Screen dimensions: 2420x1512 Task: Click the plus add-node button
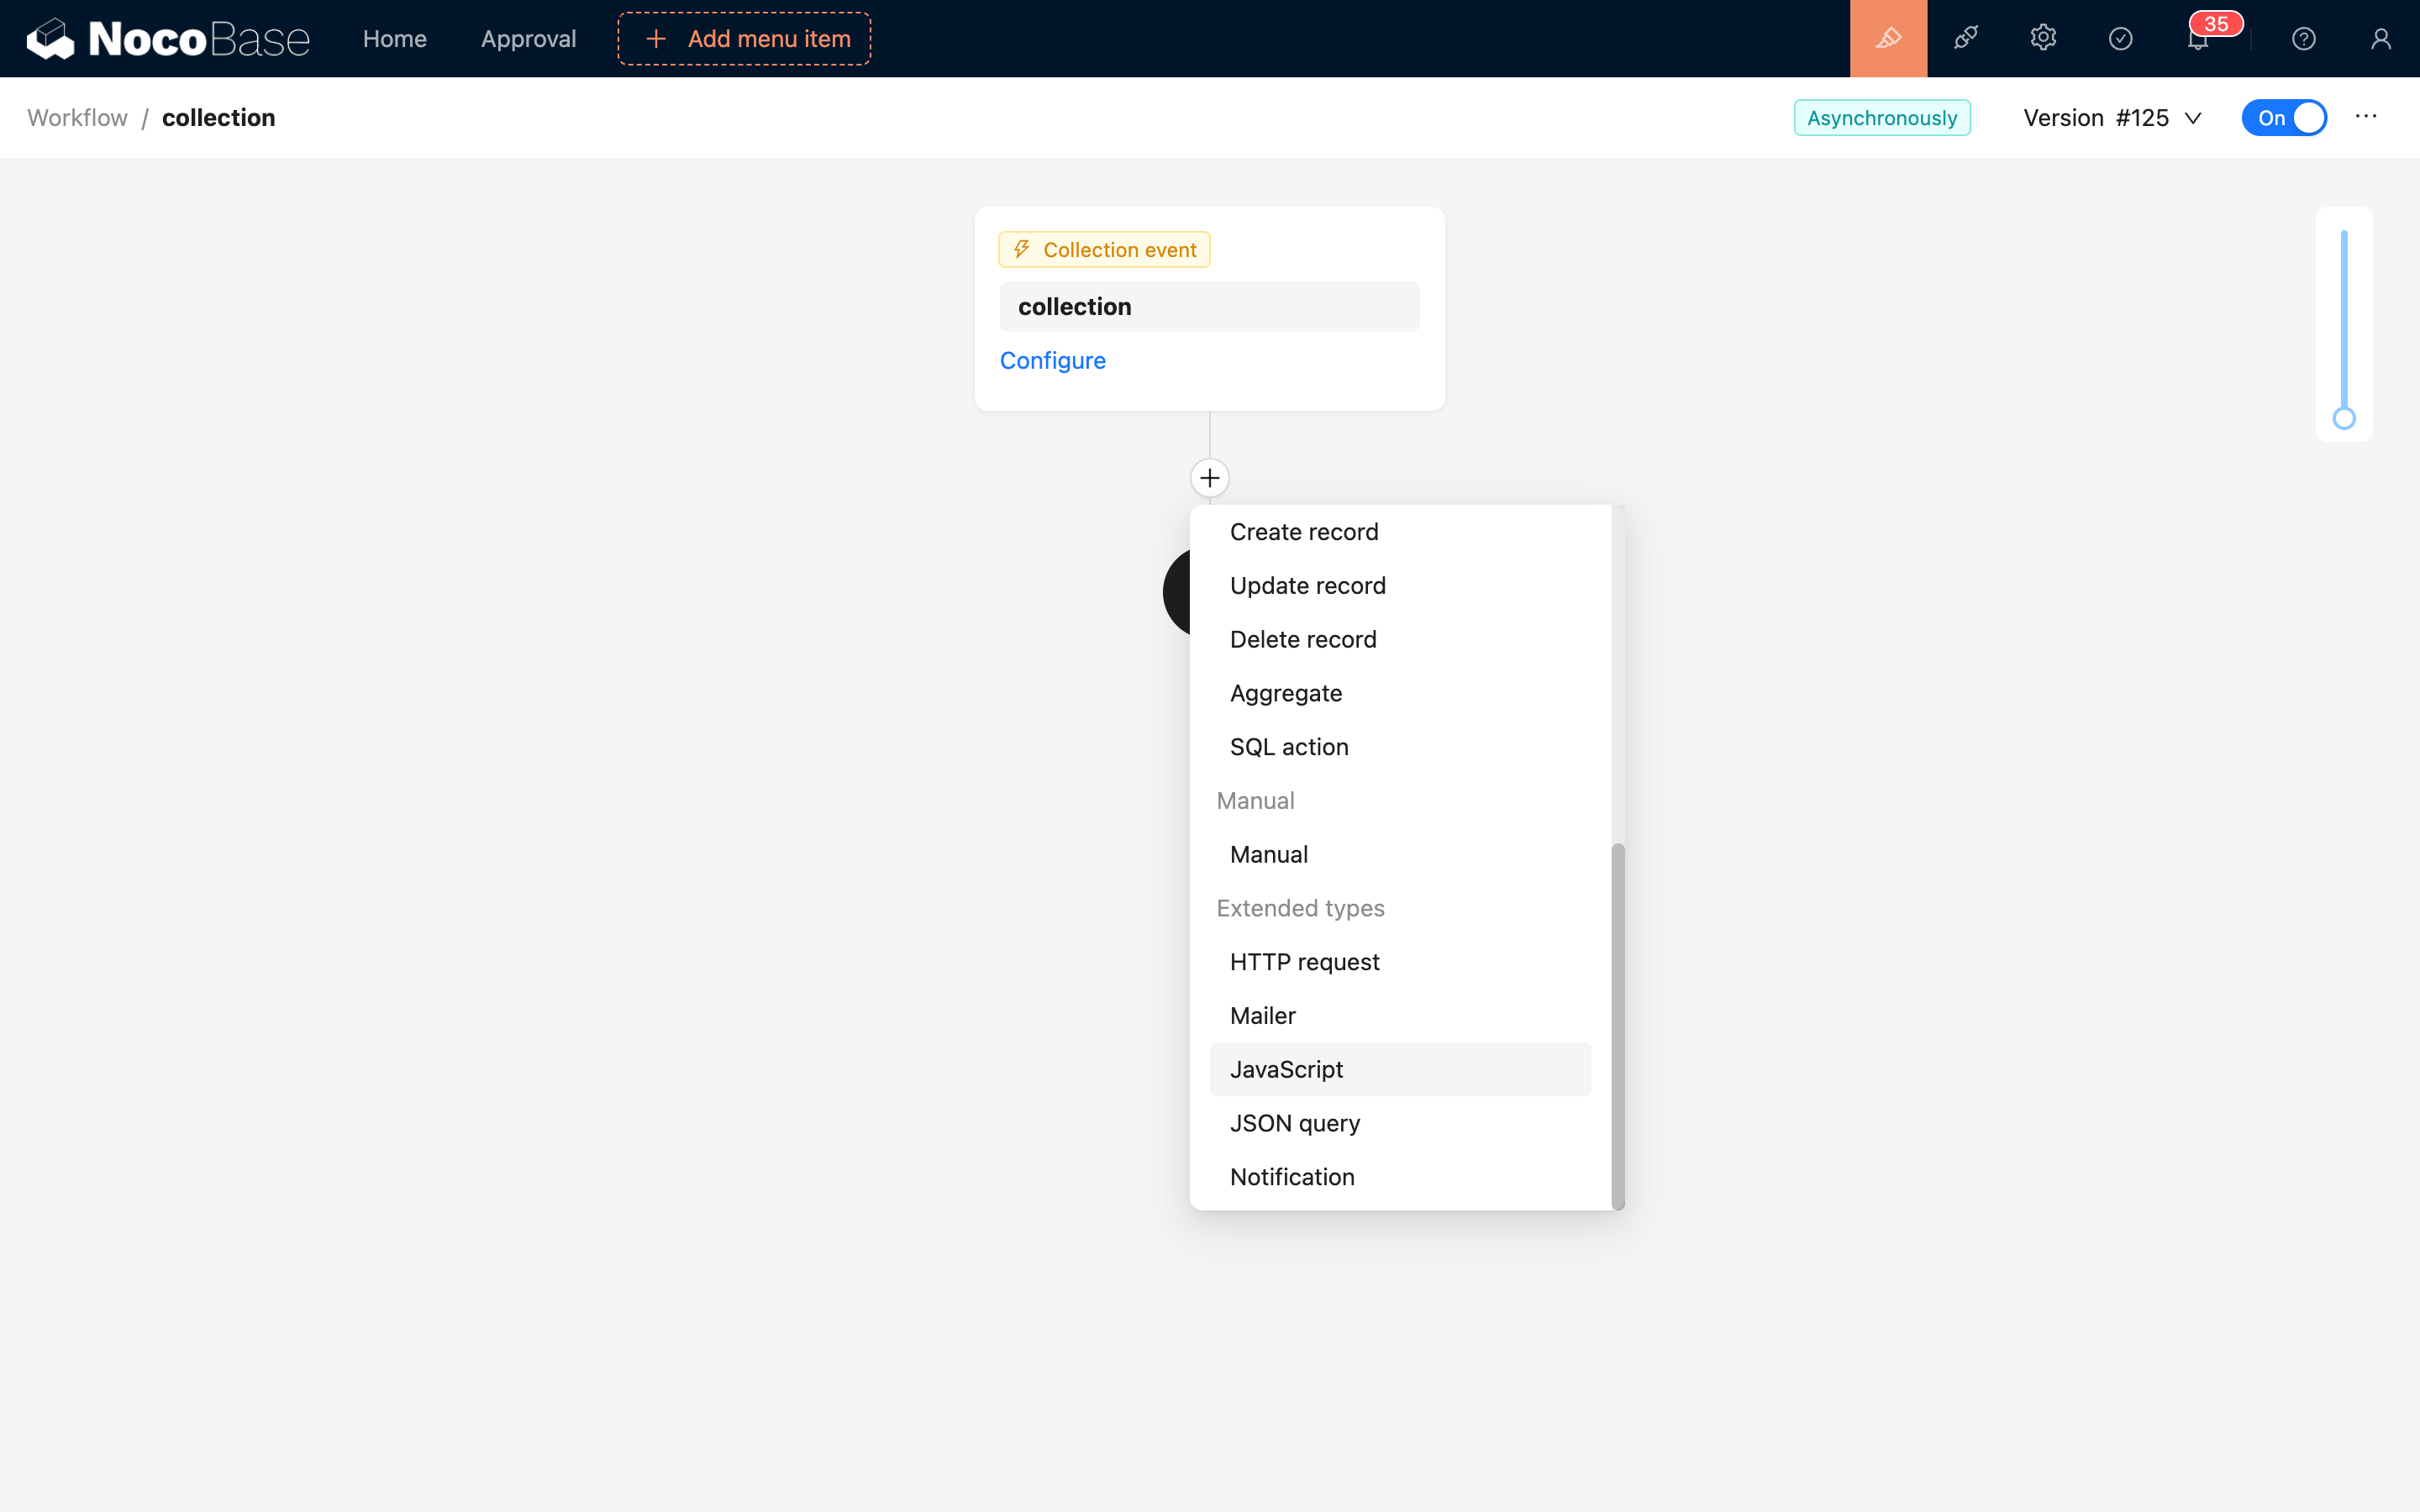pyautogui.click(x=1209, y=478)
